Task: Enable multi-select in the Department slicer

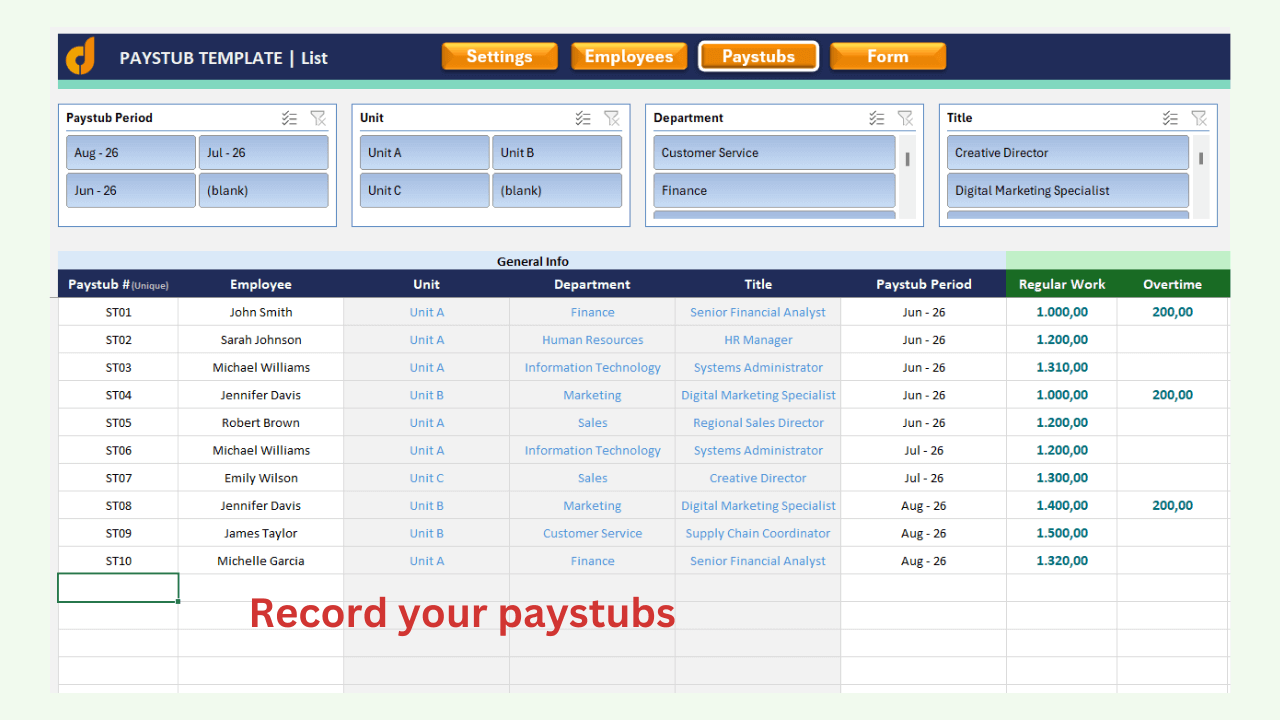Action: 876,117
